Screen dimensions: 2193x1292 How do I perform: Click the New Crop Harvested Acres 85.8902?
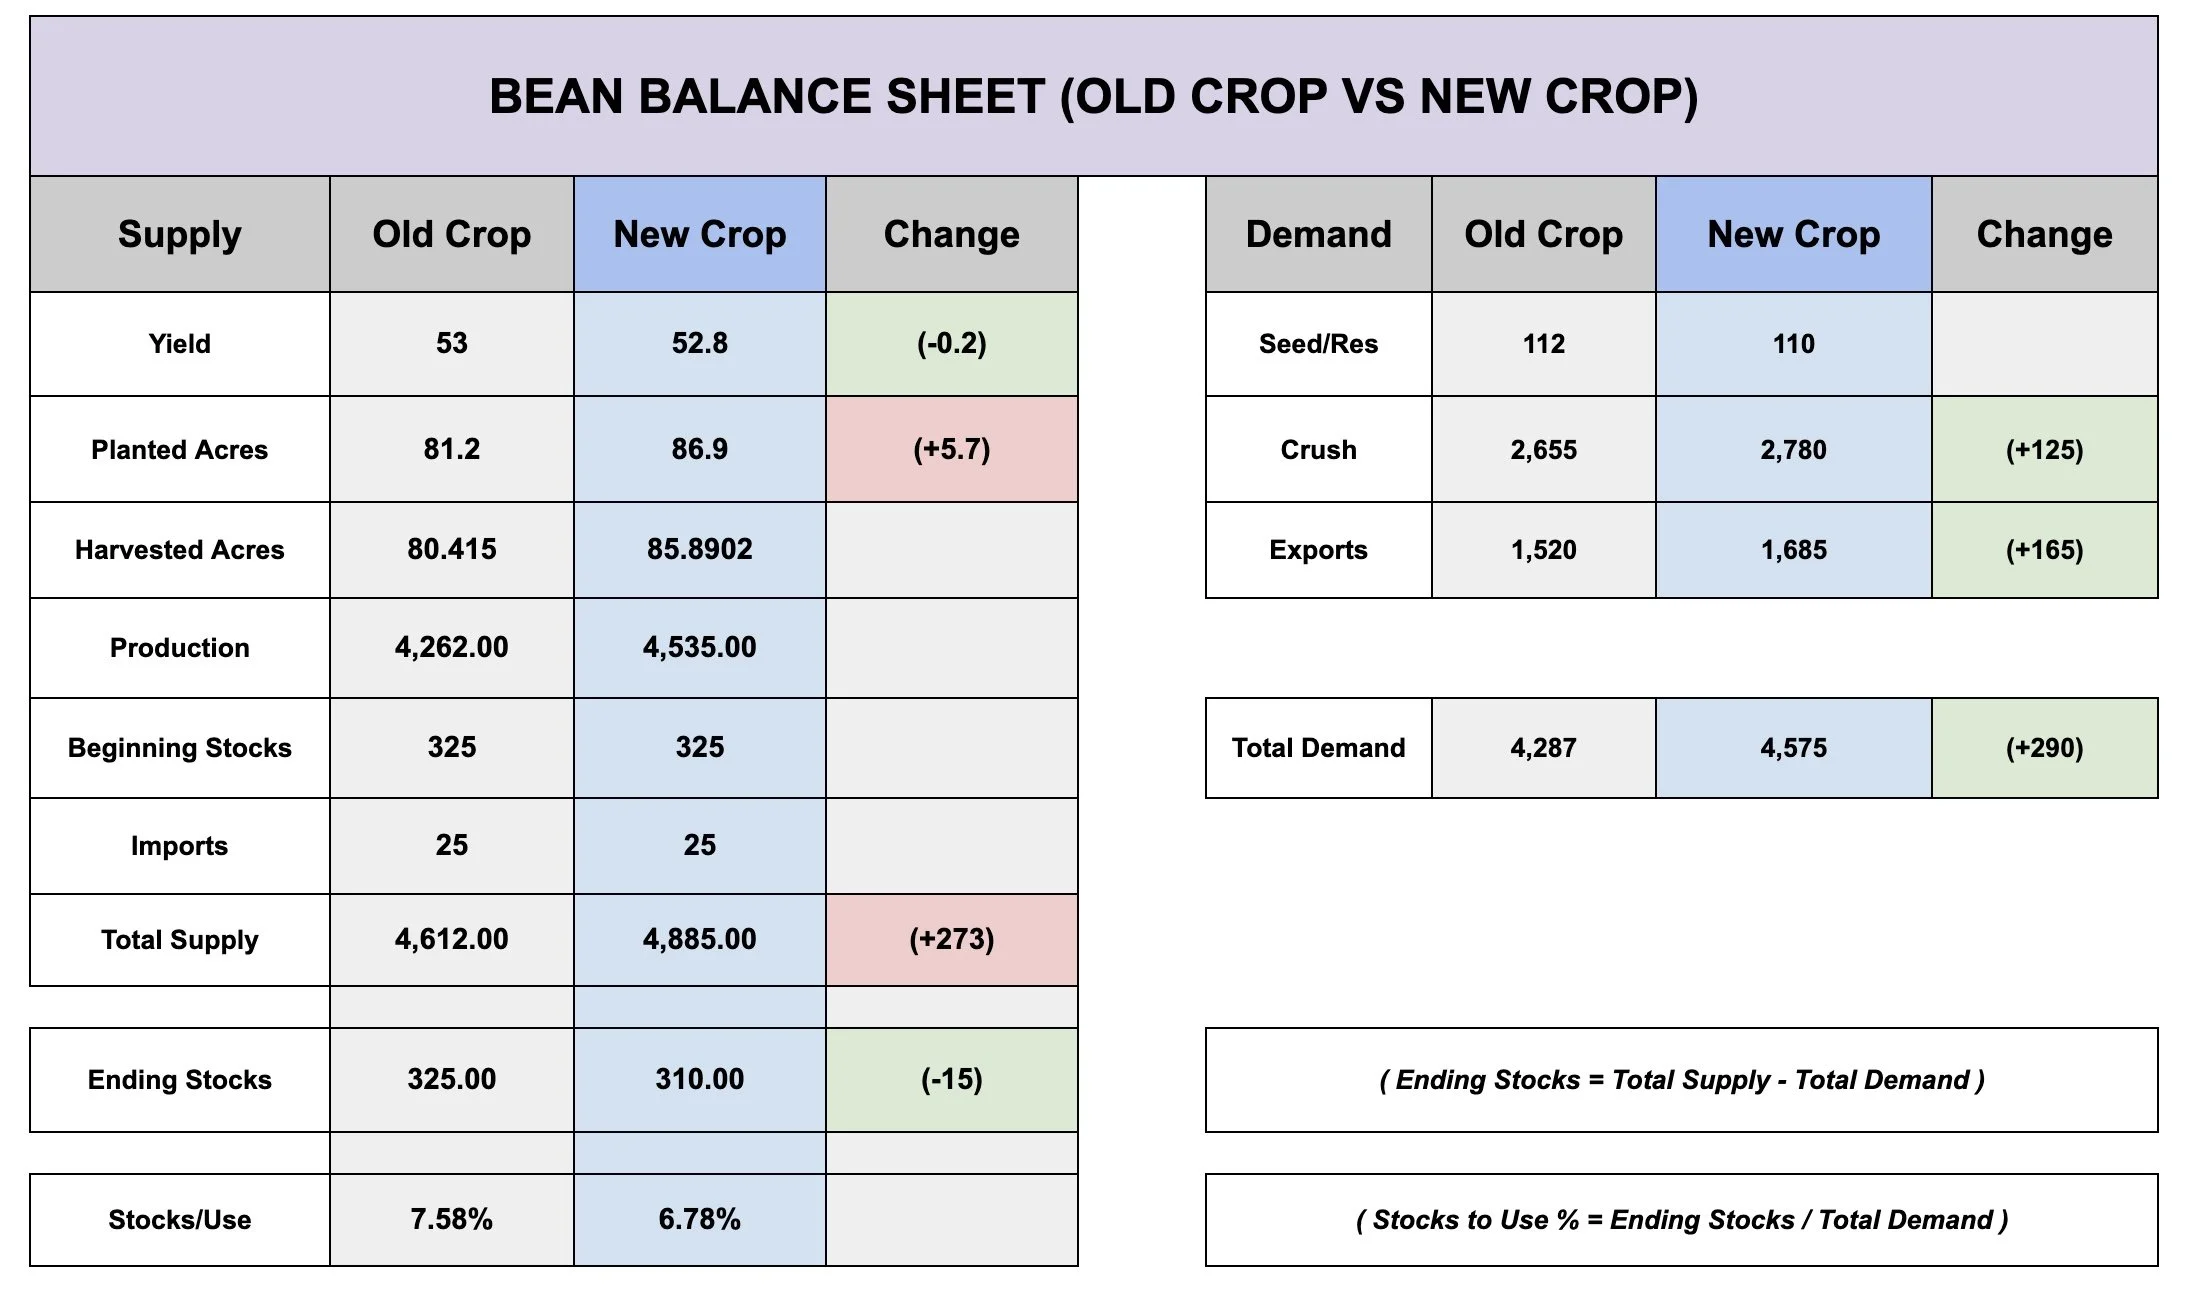click(700, 550)
